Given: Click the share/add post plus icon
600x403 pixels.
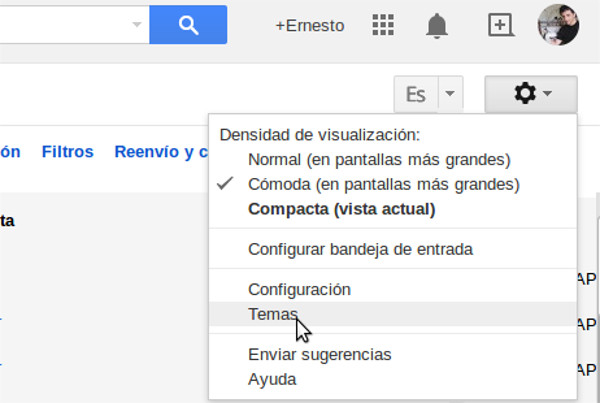Looking at the screenshot, I should [501, 25].
